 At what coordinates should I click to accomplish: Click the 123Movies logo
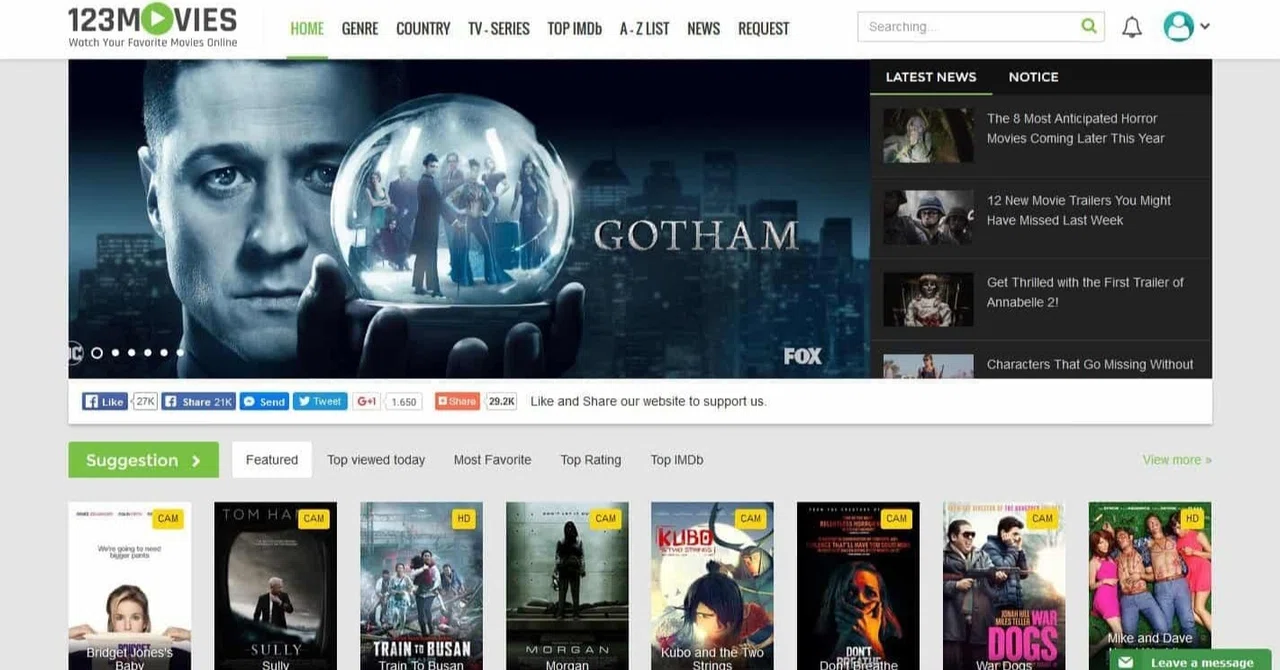pyautogui.click(x=153, y=27)
